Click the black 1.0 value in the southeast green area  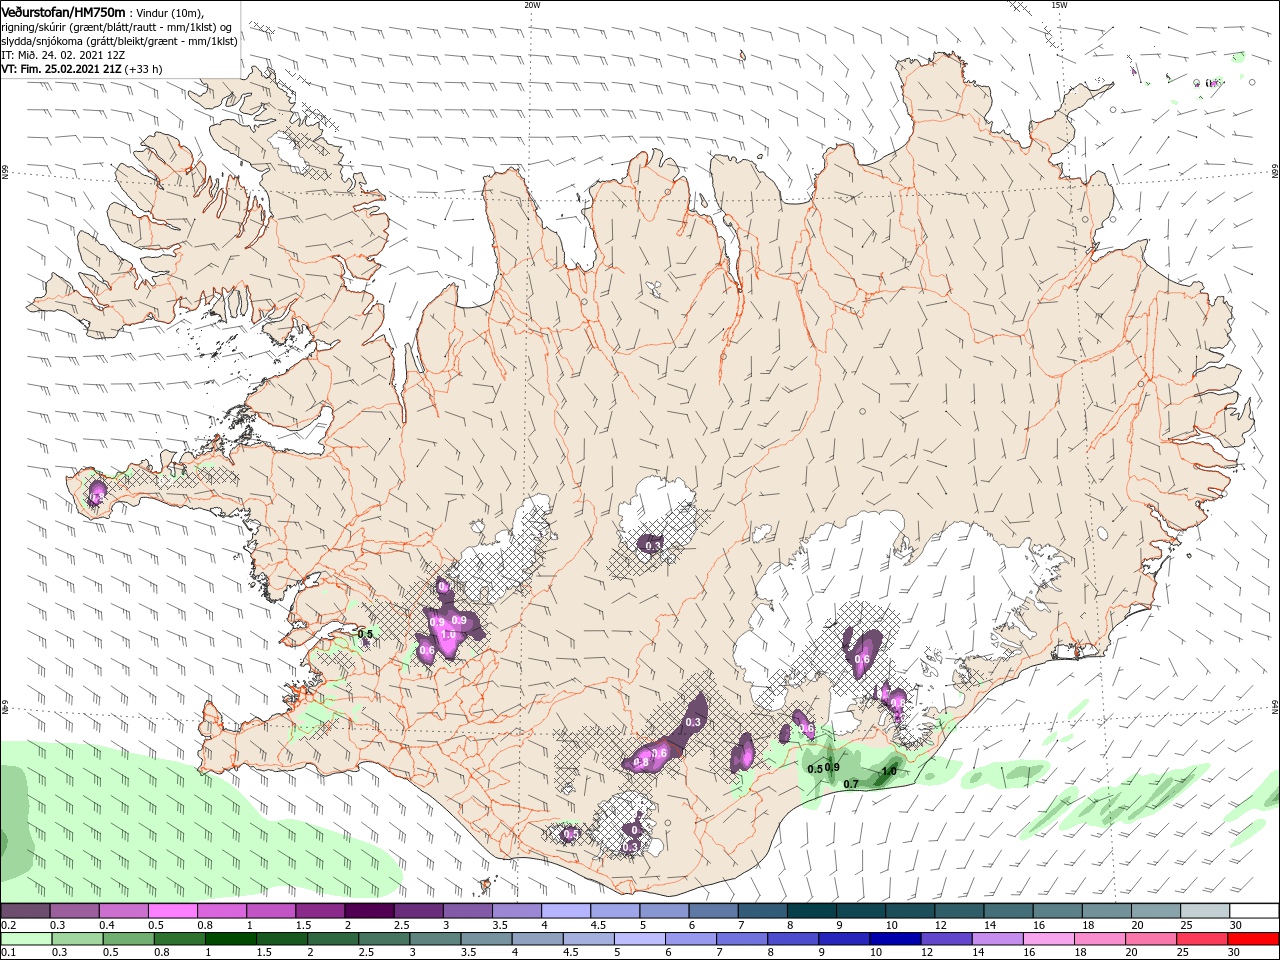pyautogui.click(x=889, y=771)
